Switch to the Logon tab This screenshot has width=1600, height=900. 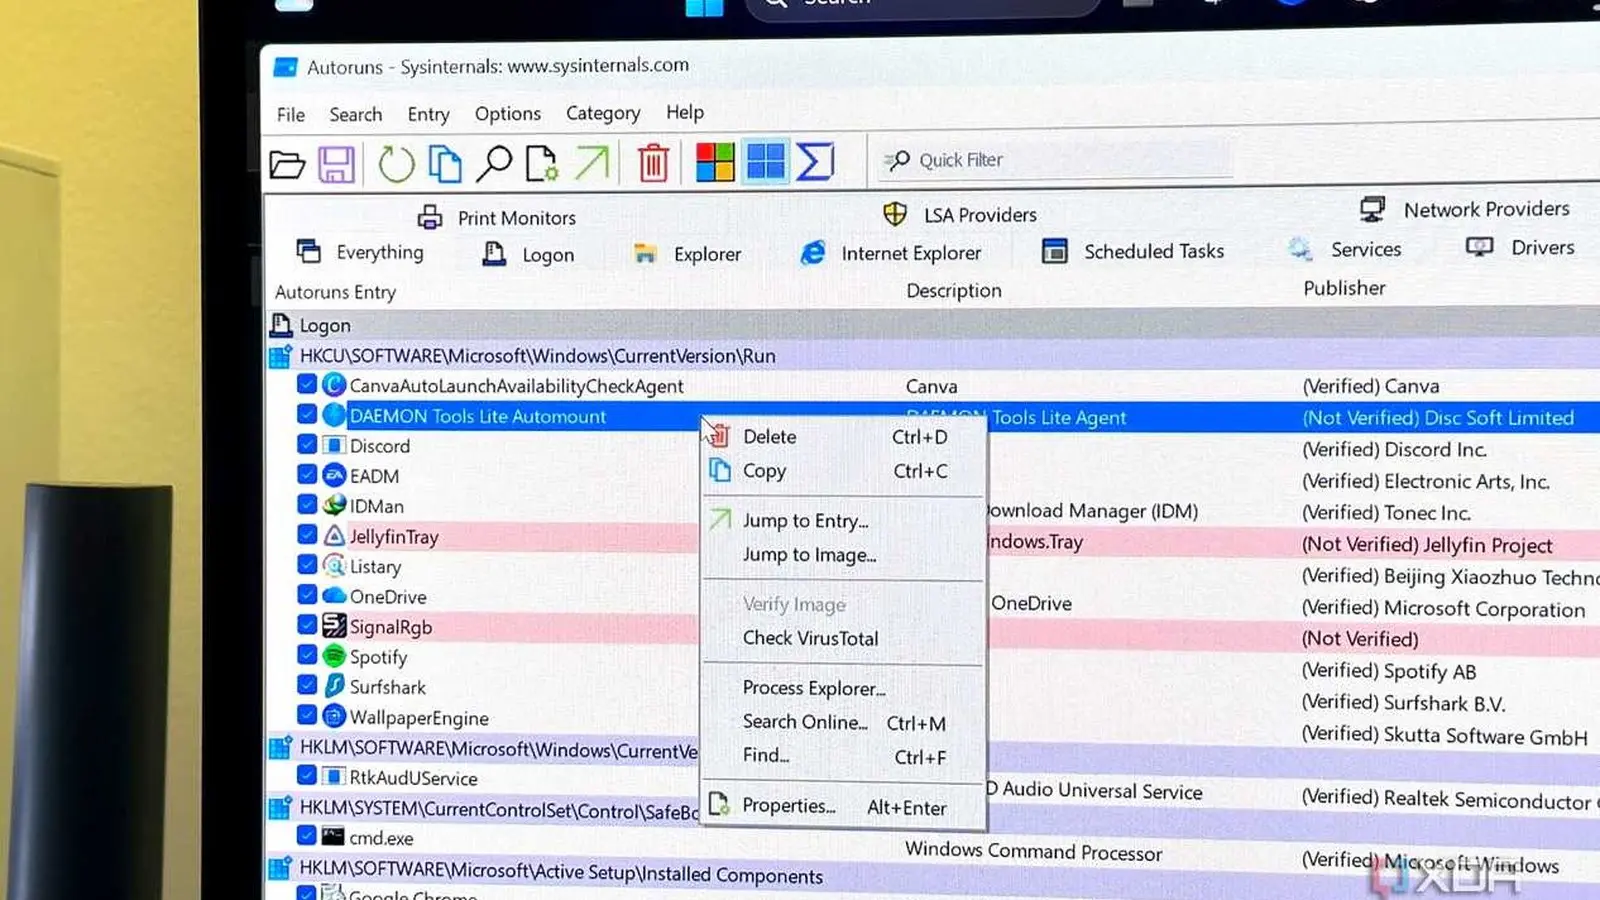coord(529,255)
